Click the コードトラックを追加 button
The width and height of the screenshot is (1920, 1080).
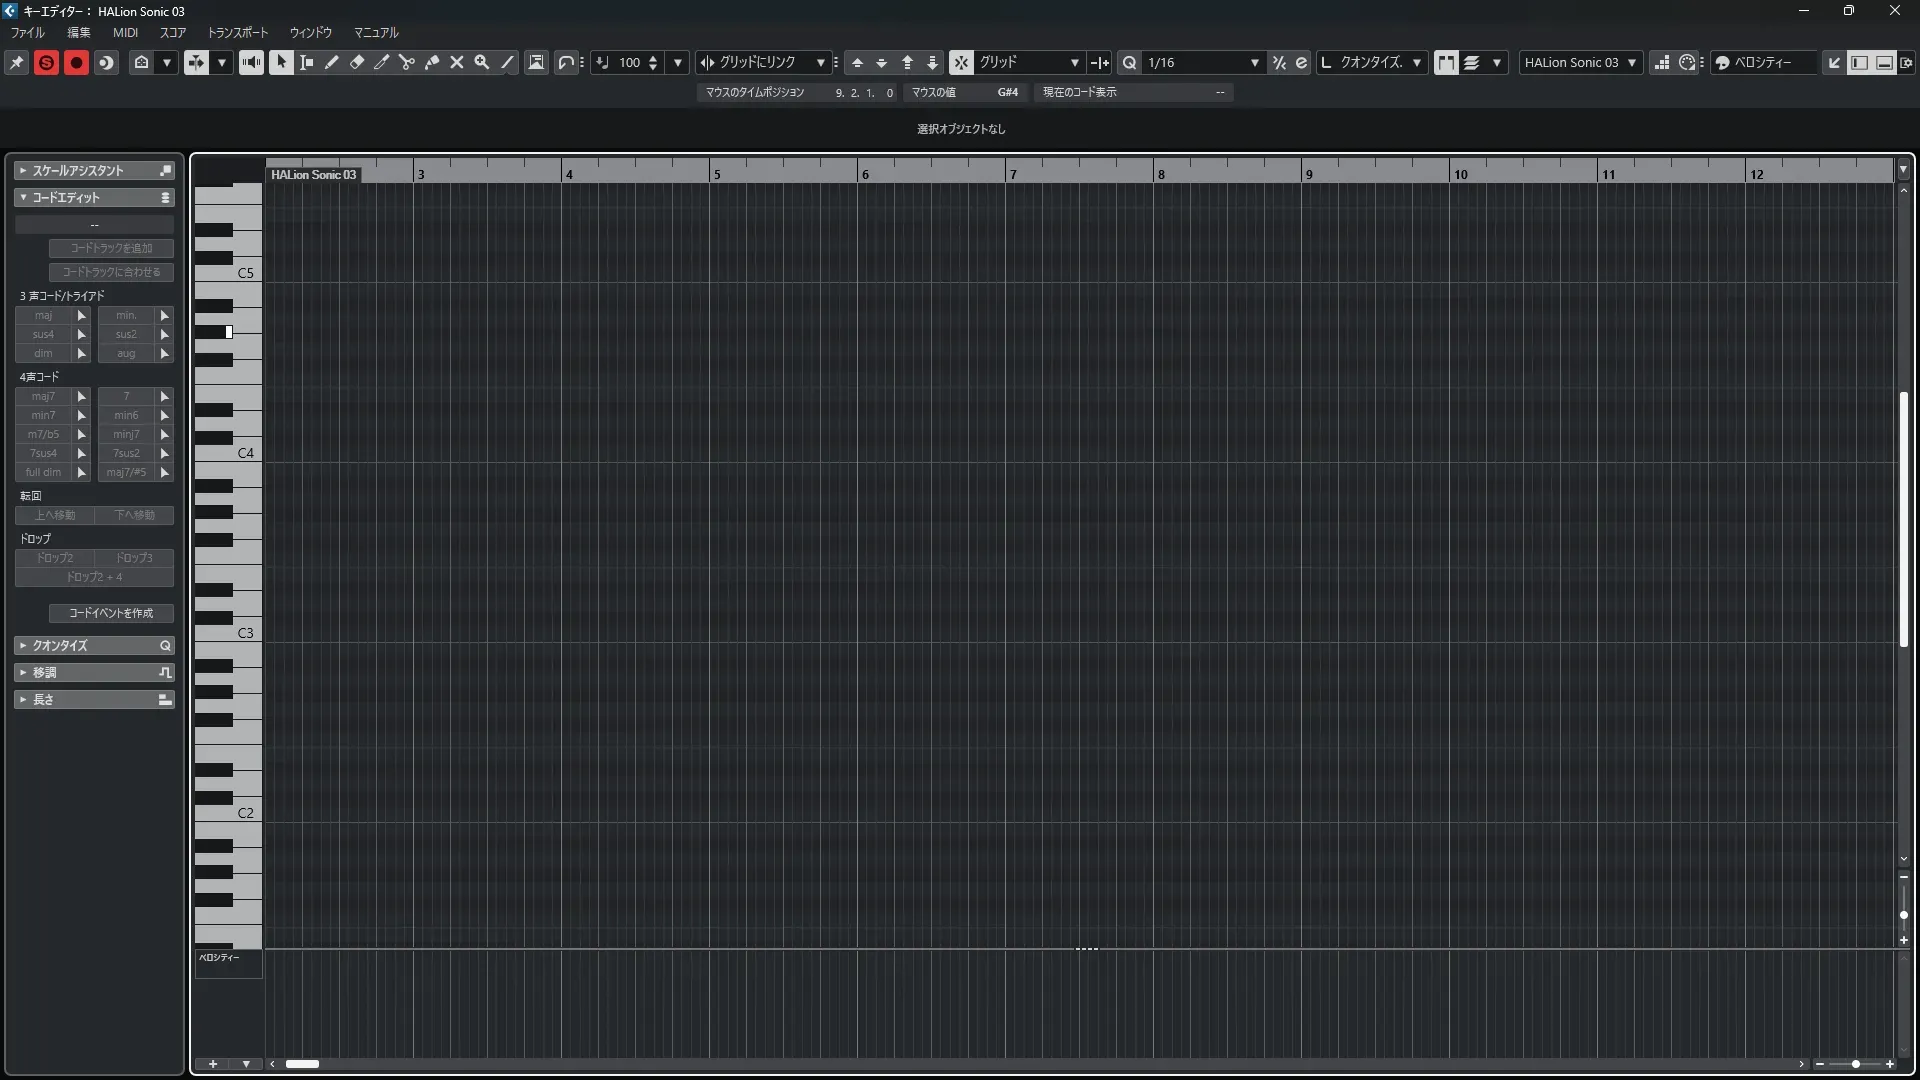pos(111,248)
